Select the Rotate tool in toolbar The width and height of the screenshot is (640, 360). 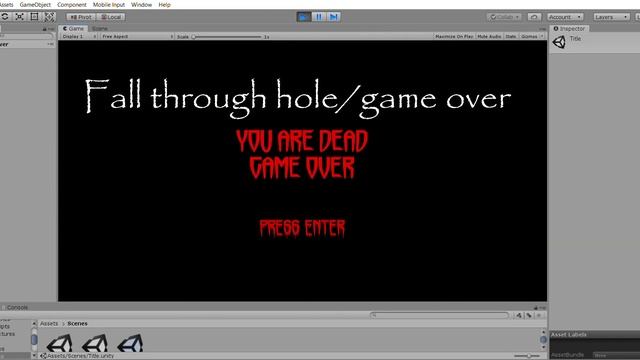pos(5,17)
